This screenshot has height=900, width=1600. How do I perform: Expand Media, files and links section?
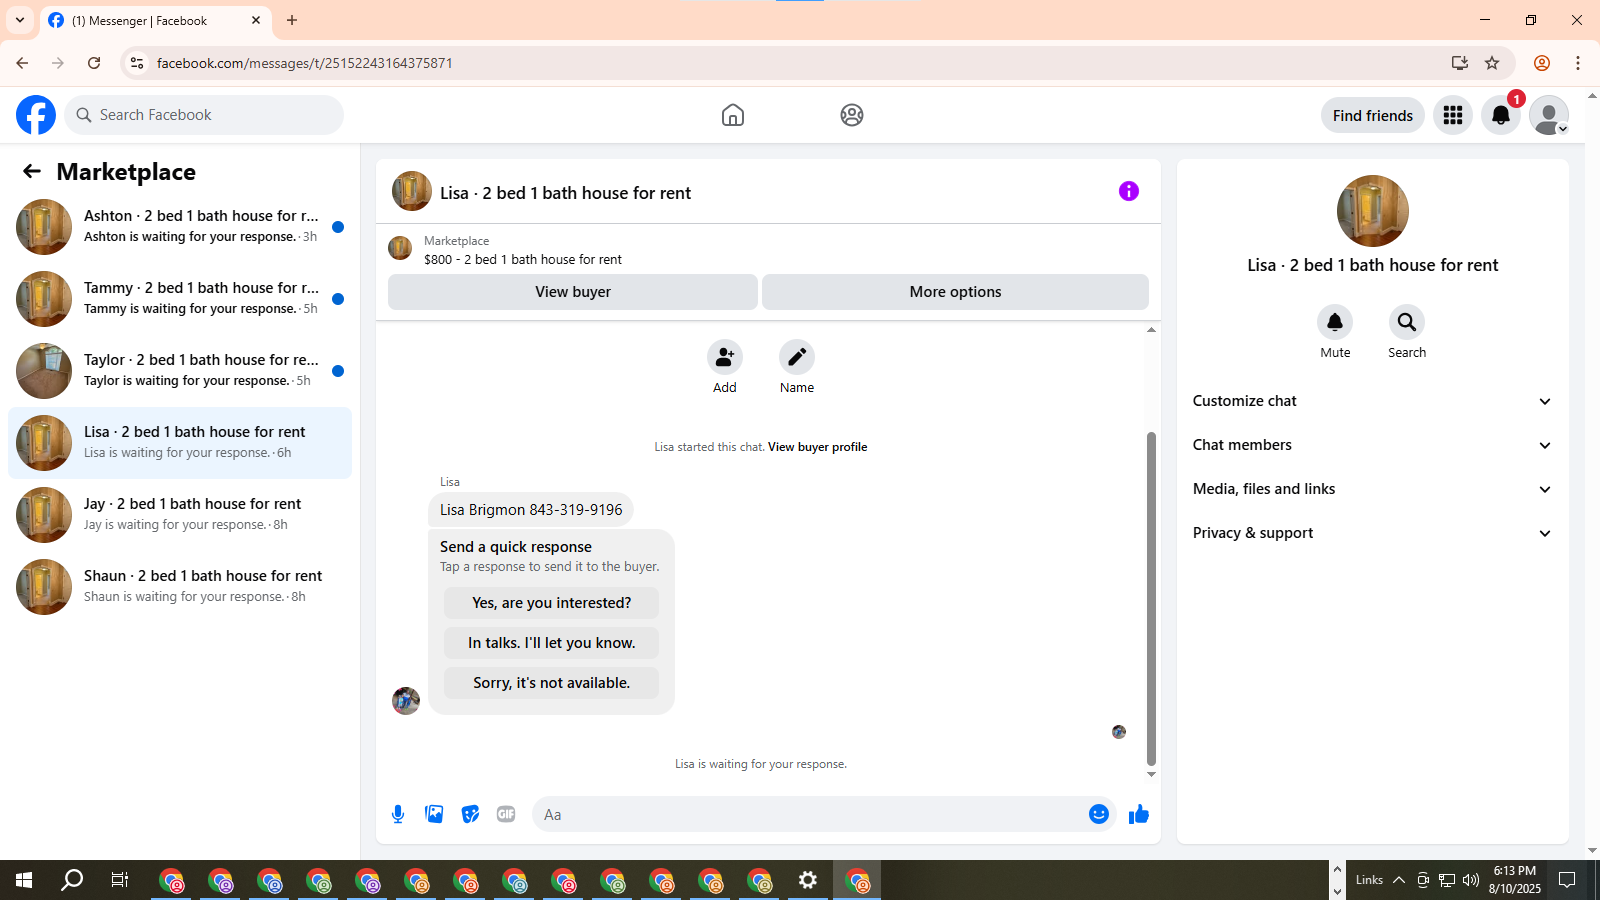click(1372, 489)
